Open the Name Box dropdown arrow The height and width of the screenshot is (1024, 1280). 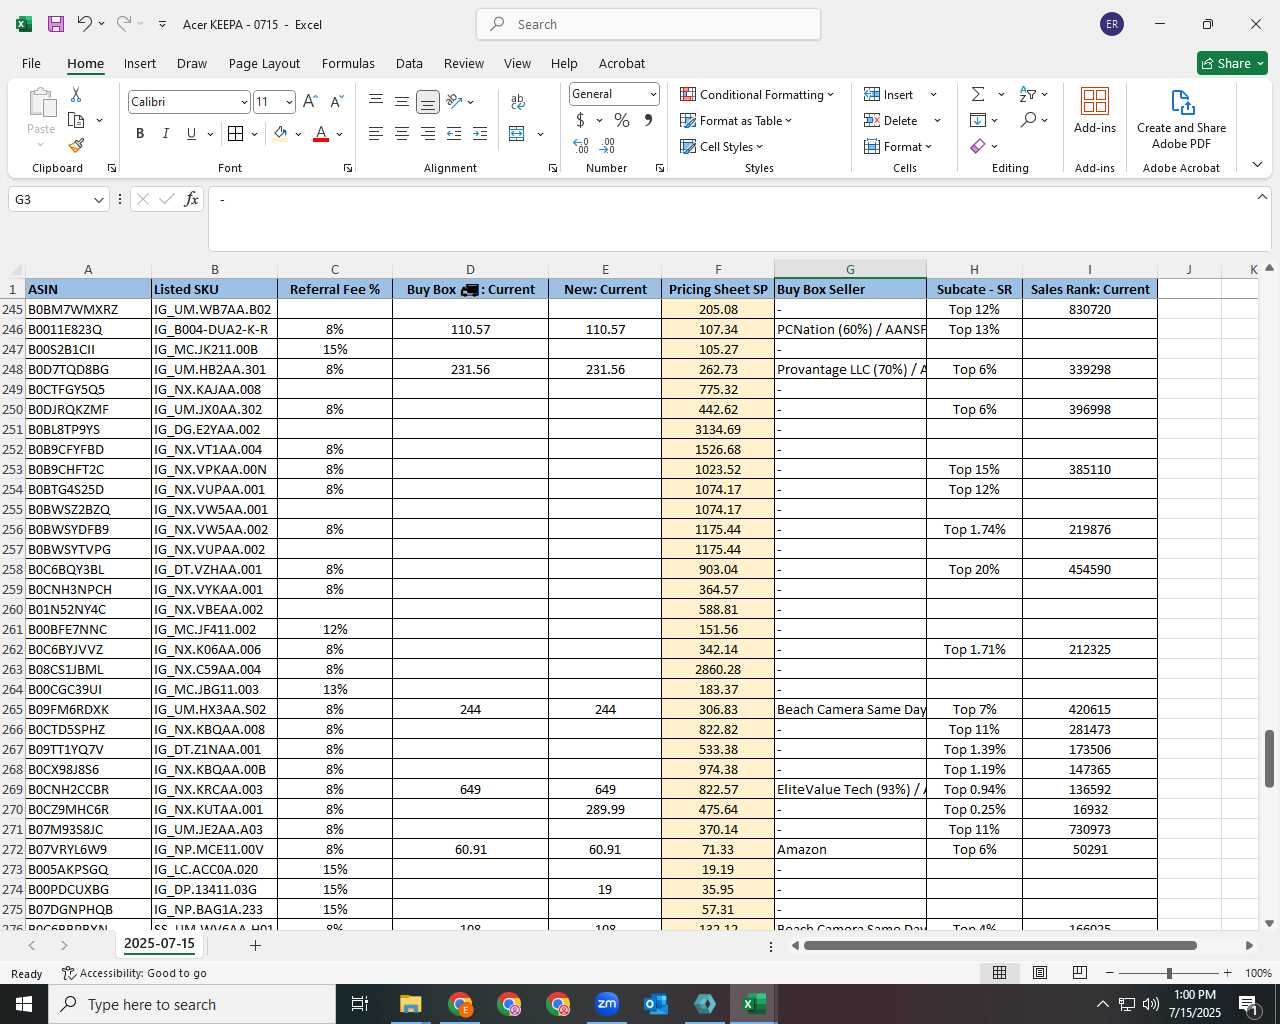coord(98,200)
